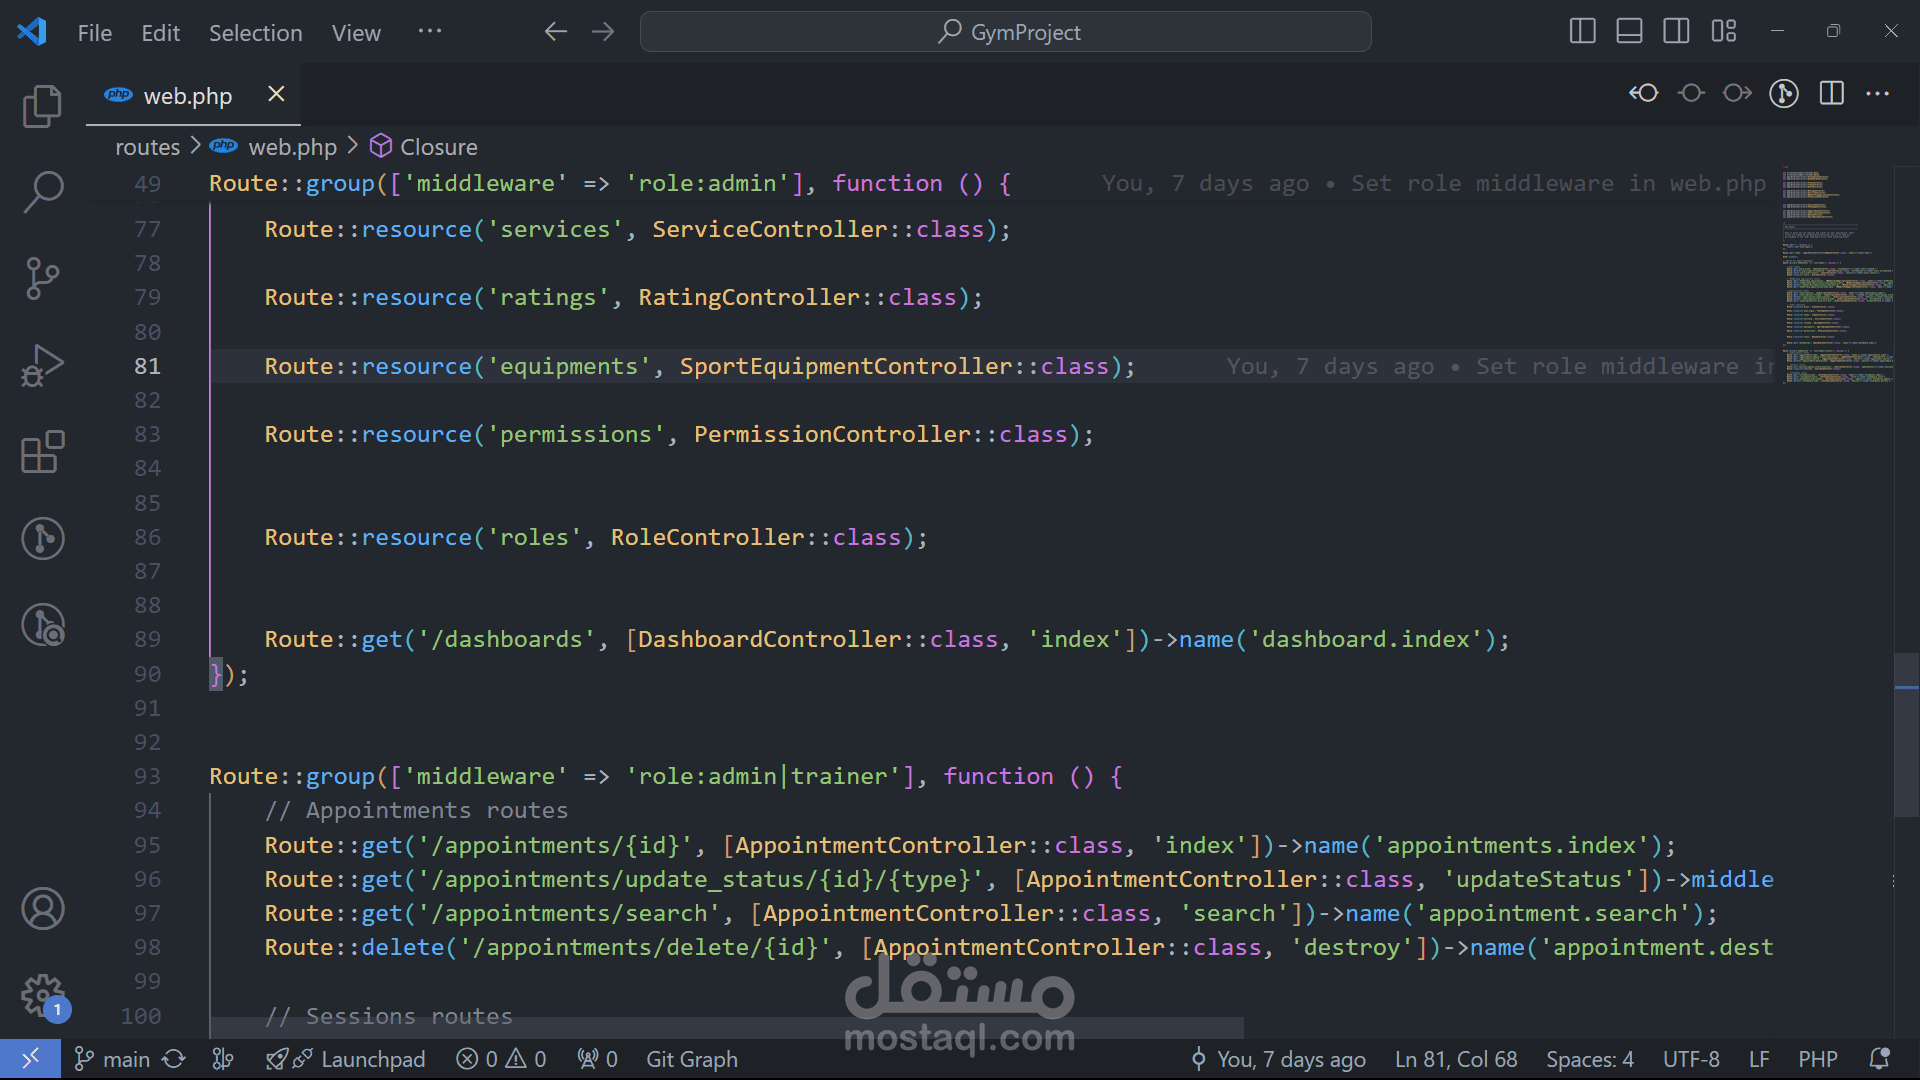The height and width of the screenshot is (1080, 1920).
Task: Click Launchpad in status bar
Action: coord(372,1059)
